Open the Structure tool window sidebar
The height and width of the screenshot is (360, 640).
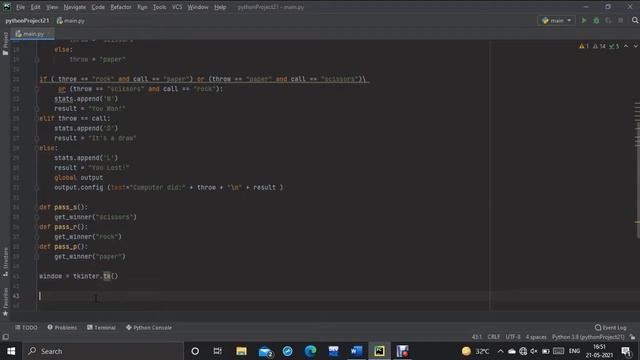click(x=5, y=262)
